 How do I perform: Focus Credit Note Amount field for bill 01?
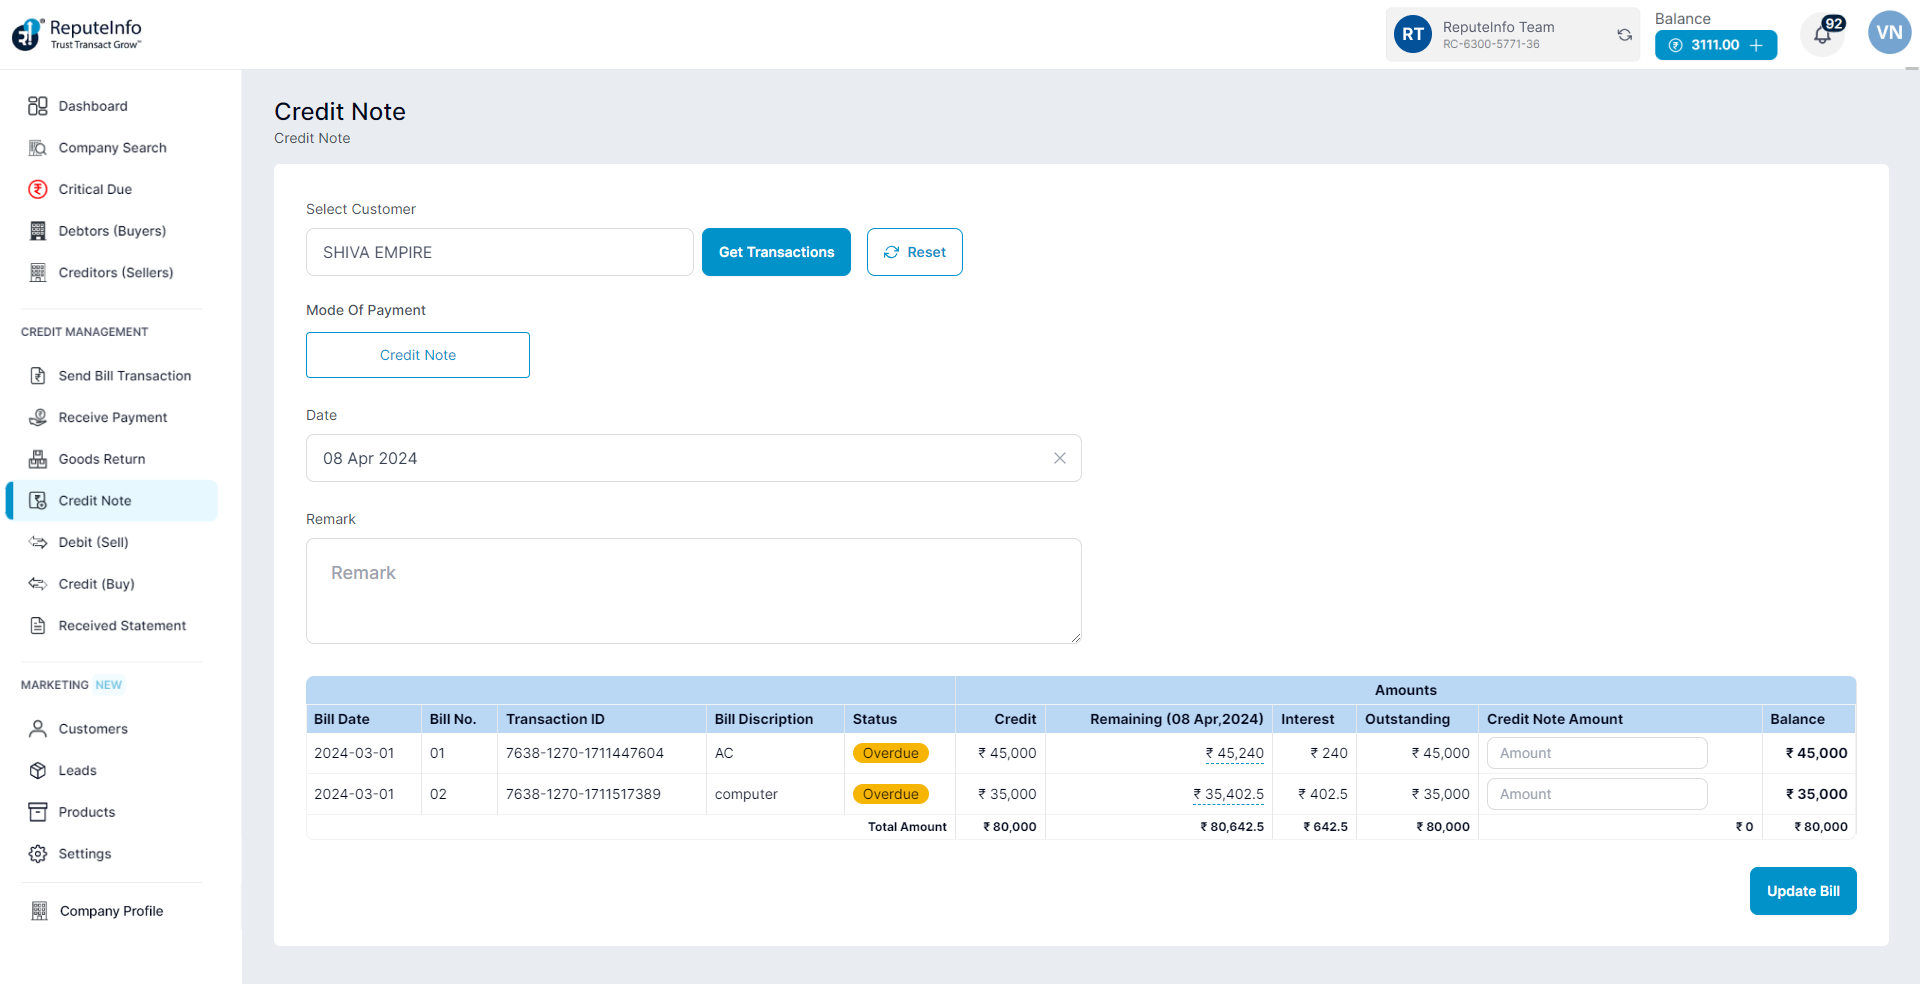1596,753
